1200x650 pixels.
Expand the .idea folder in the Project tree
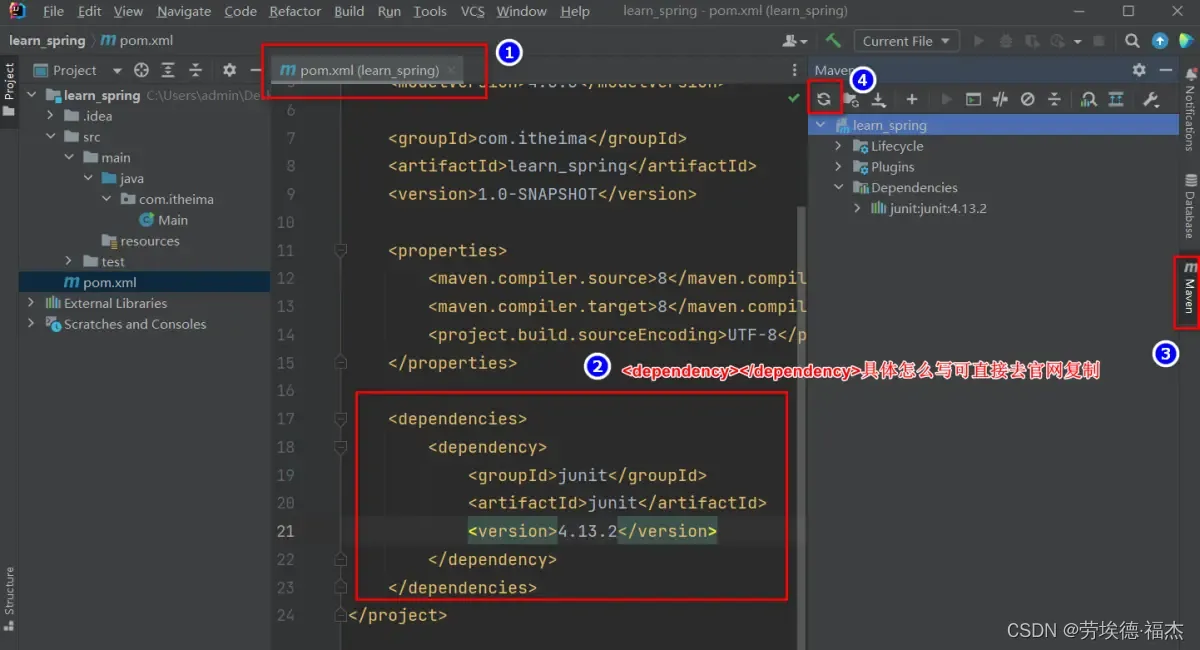point(49,116)
